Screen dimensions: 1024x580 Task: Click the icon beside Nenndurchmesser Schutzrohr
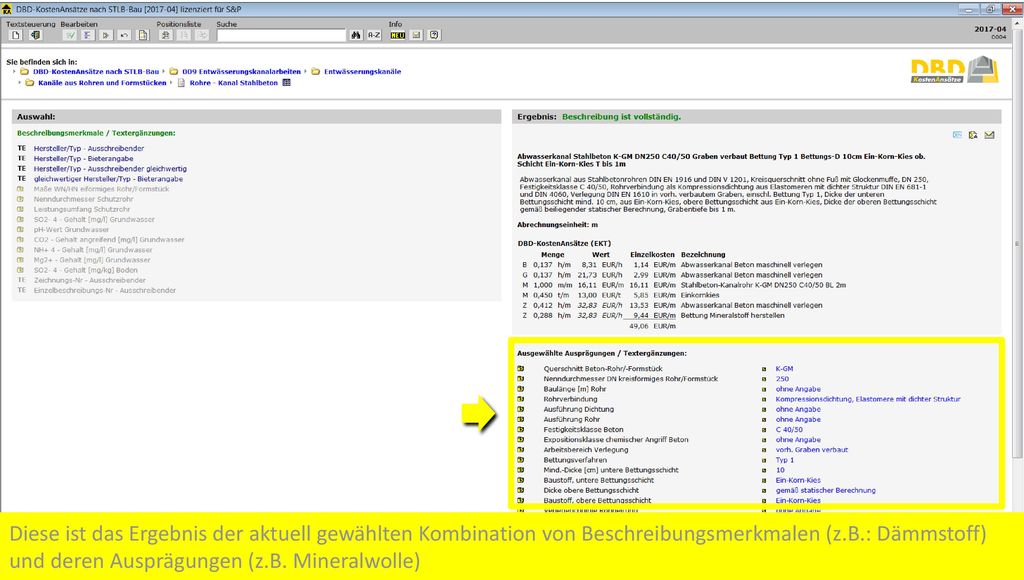[x=20, y=199]
